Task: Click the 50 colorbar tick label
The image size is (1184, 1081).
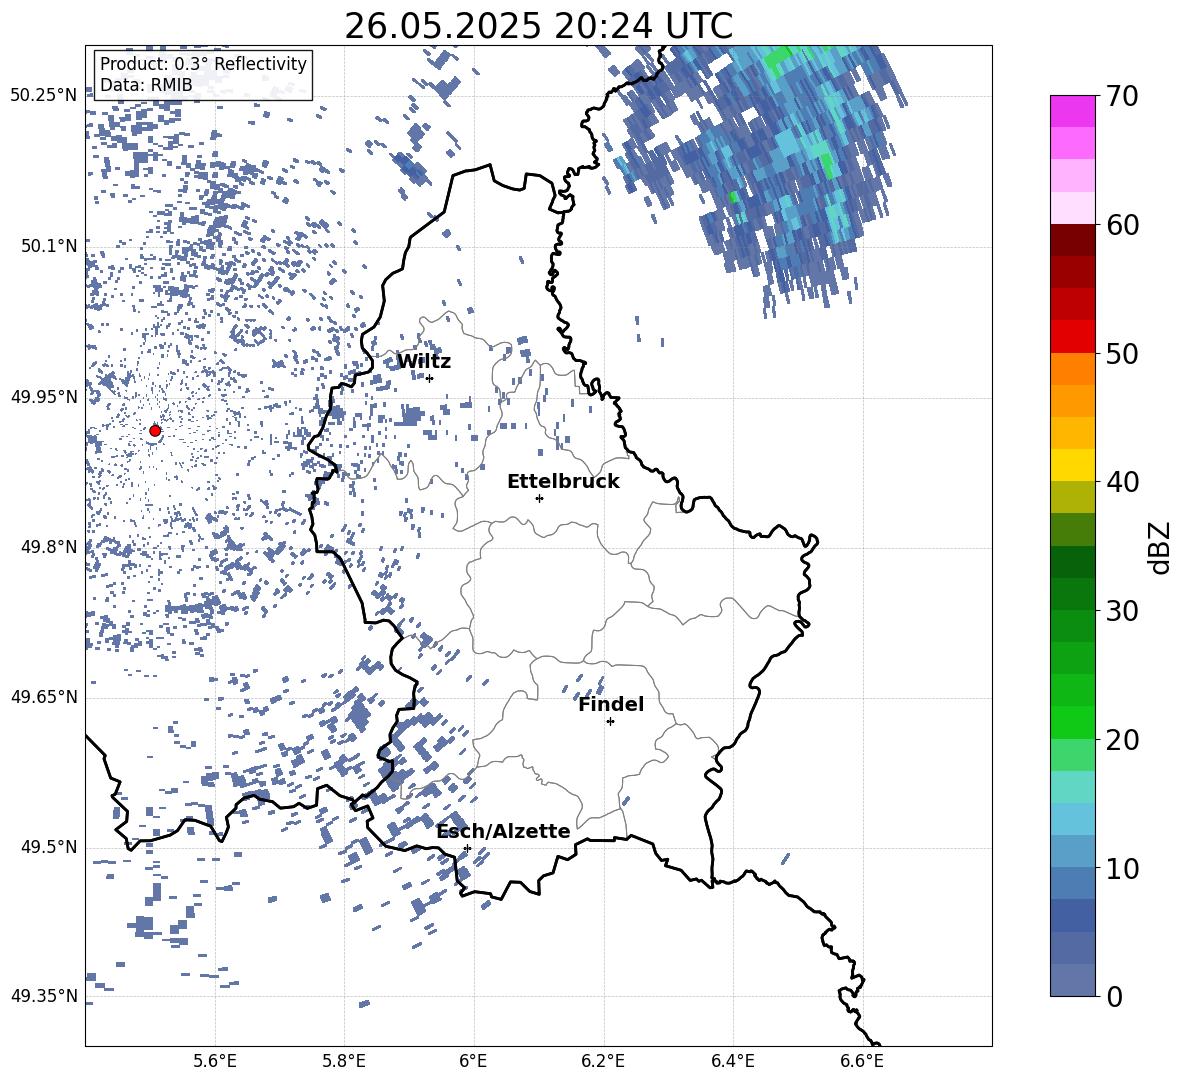Action: (1122, 354)
